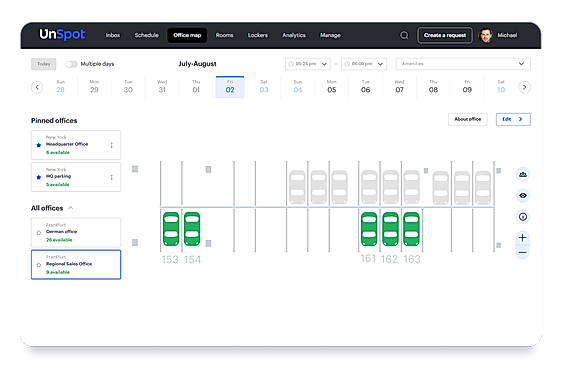Pin the German office star
562x368 pixels.
39,233
